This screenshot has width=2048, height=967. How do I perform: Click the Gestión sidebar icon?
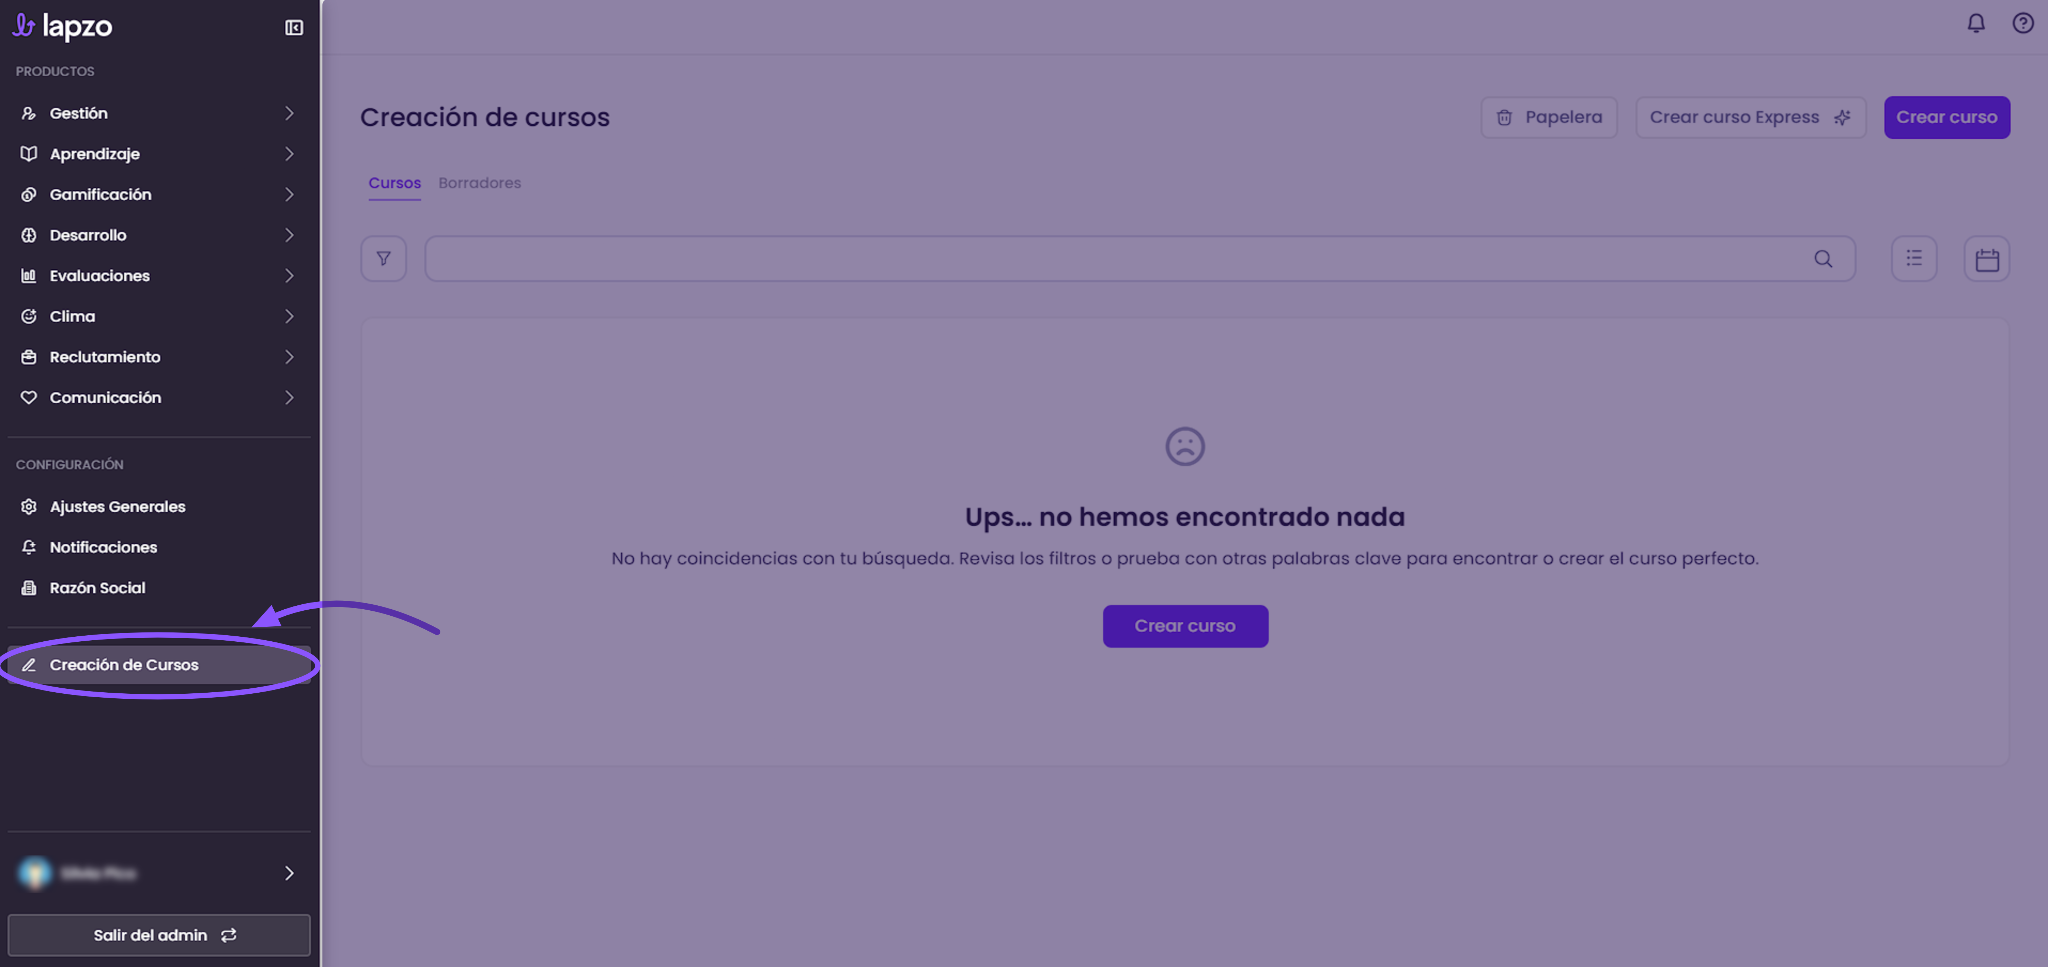click(29, 113)
